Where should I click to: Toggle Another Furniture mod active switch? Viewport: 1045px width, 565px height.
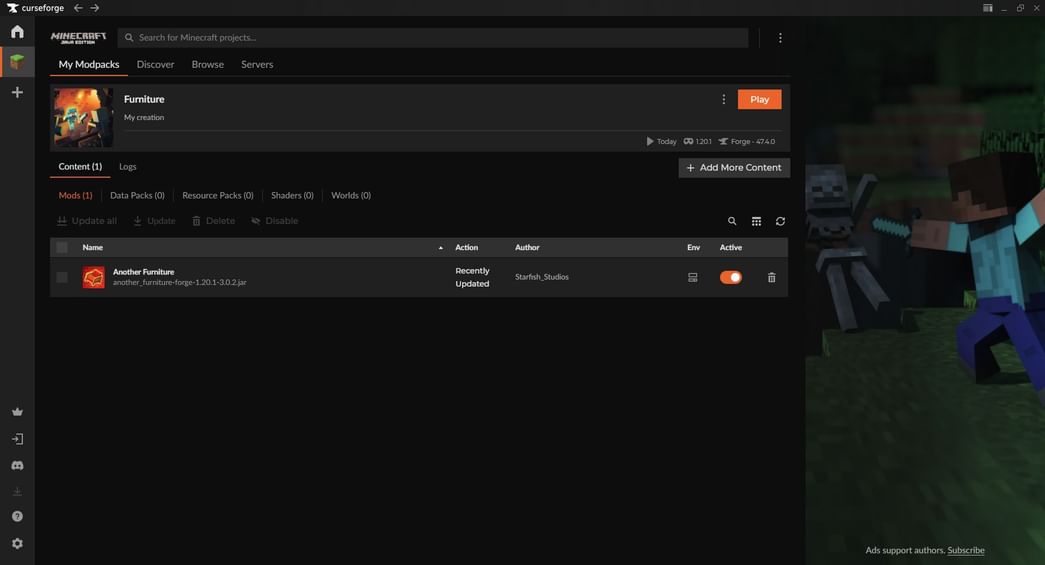click(731, 277)
